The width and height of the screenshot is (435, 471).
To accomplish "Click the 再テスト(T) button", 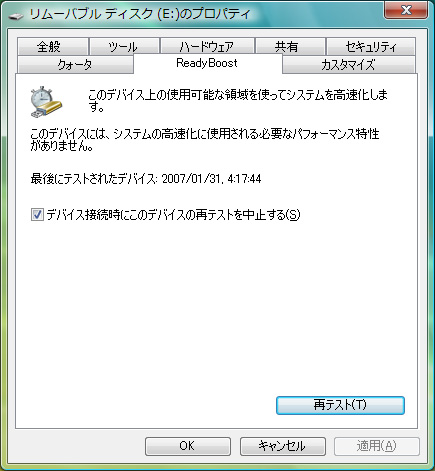I will (340, 405).
